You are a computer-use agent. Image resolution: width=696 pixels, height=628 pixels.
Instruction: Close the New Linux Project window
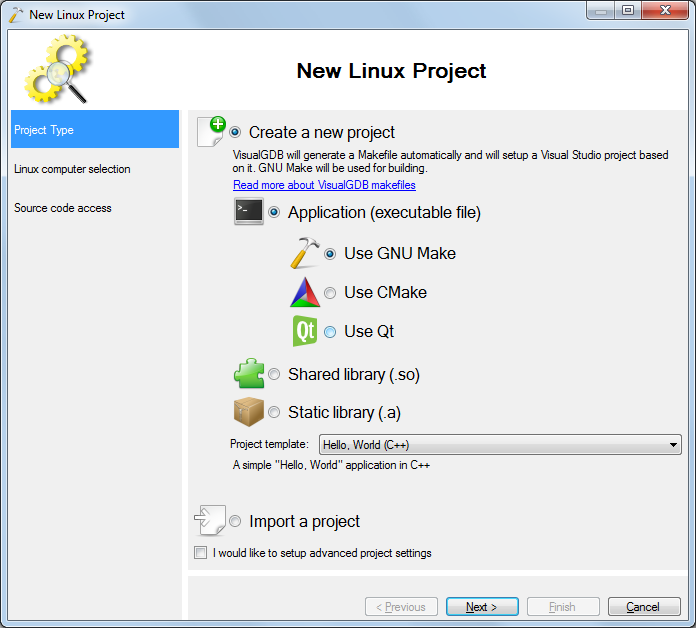(665, 11)
